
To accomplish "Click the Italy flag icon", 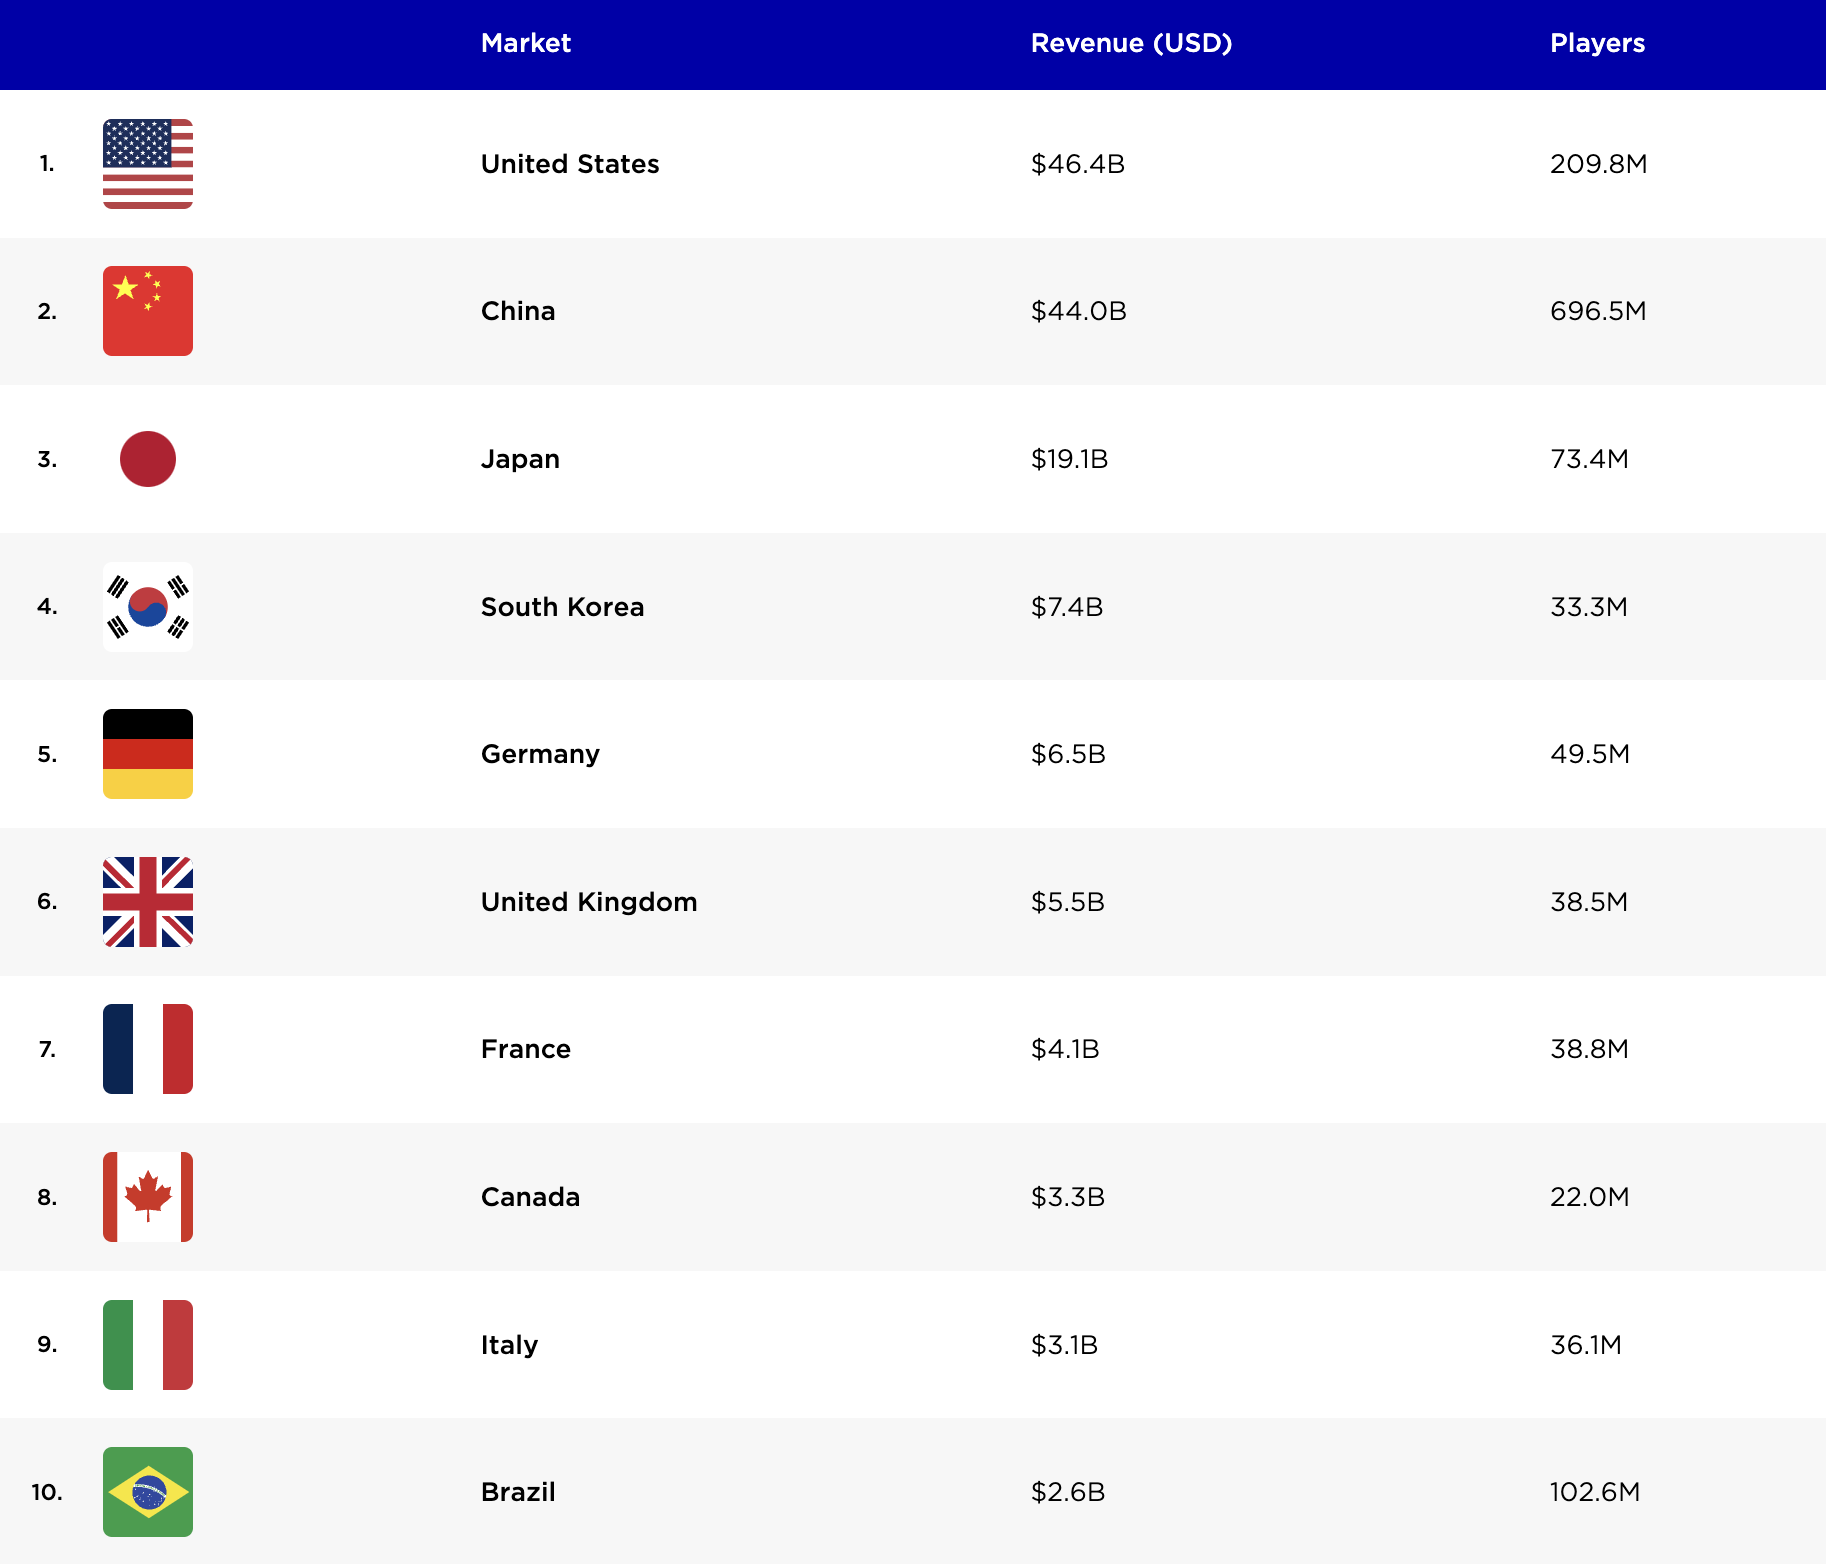I will point(148,1345).
